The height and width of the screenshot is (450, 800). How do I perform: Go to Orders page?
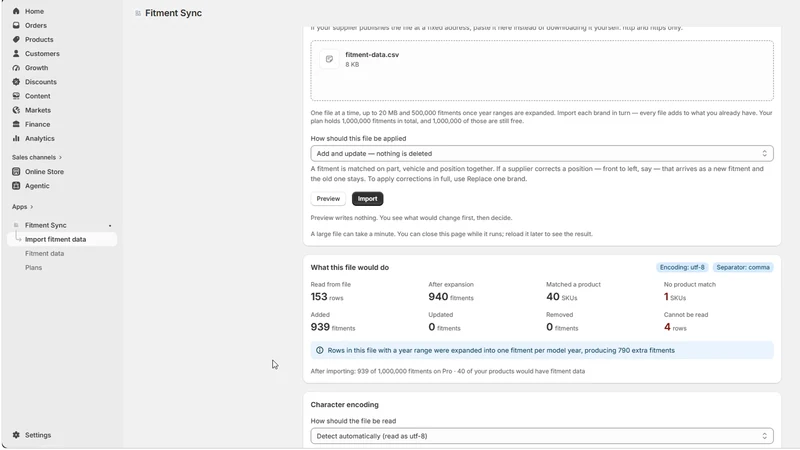point(36,25)
